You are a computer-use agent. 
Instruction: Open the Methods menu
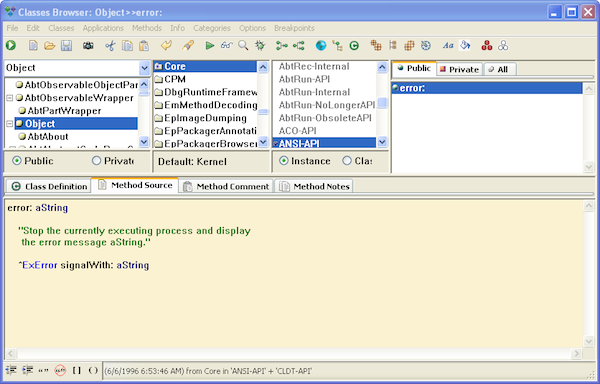(x=147, y=28)
